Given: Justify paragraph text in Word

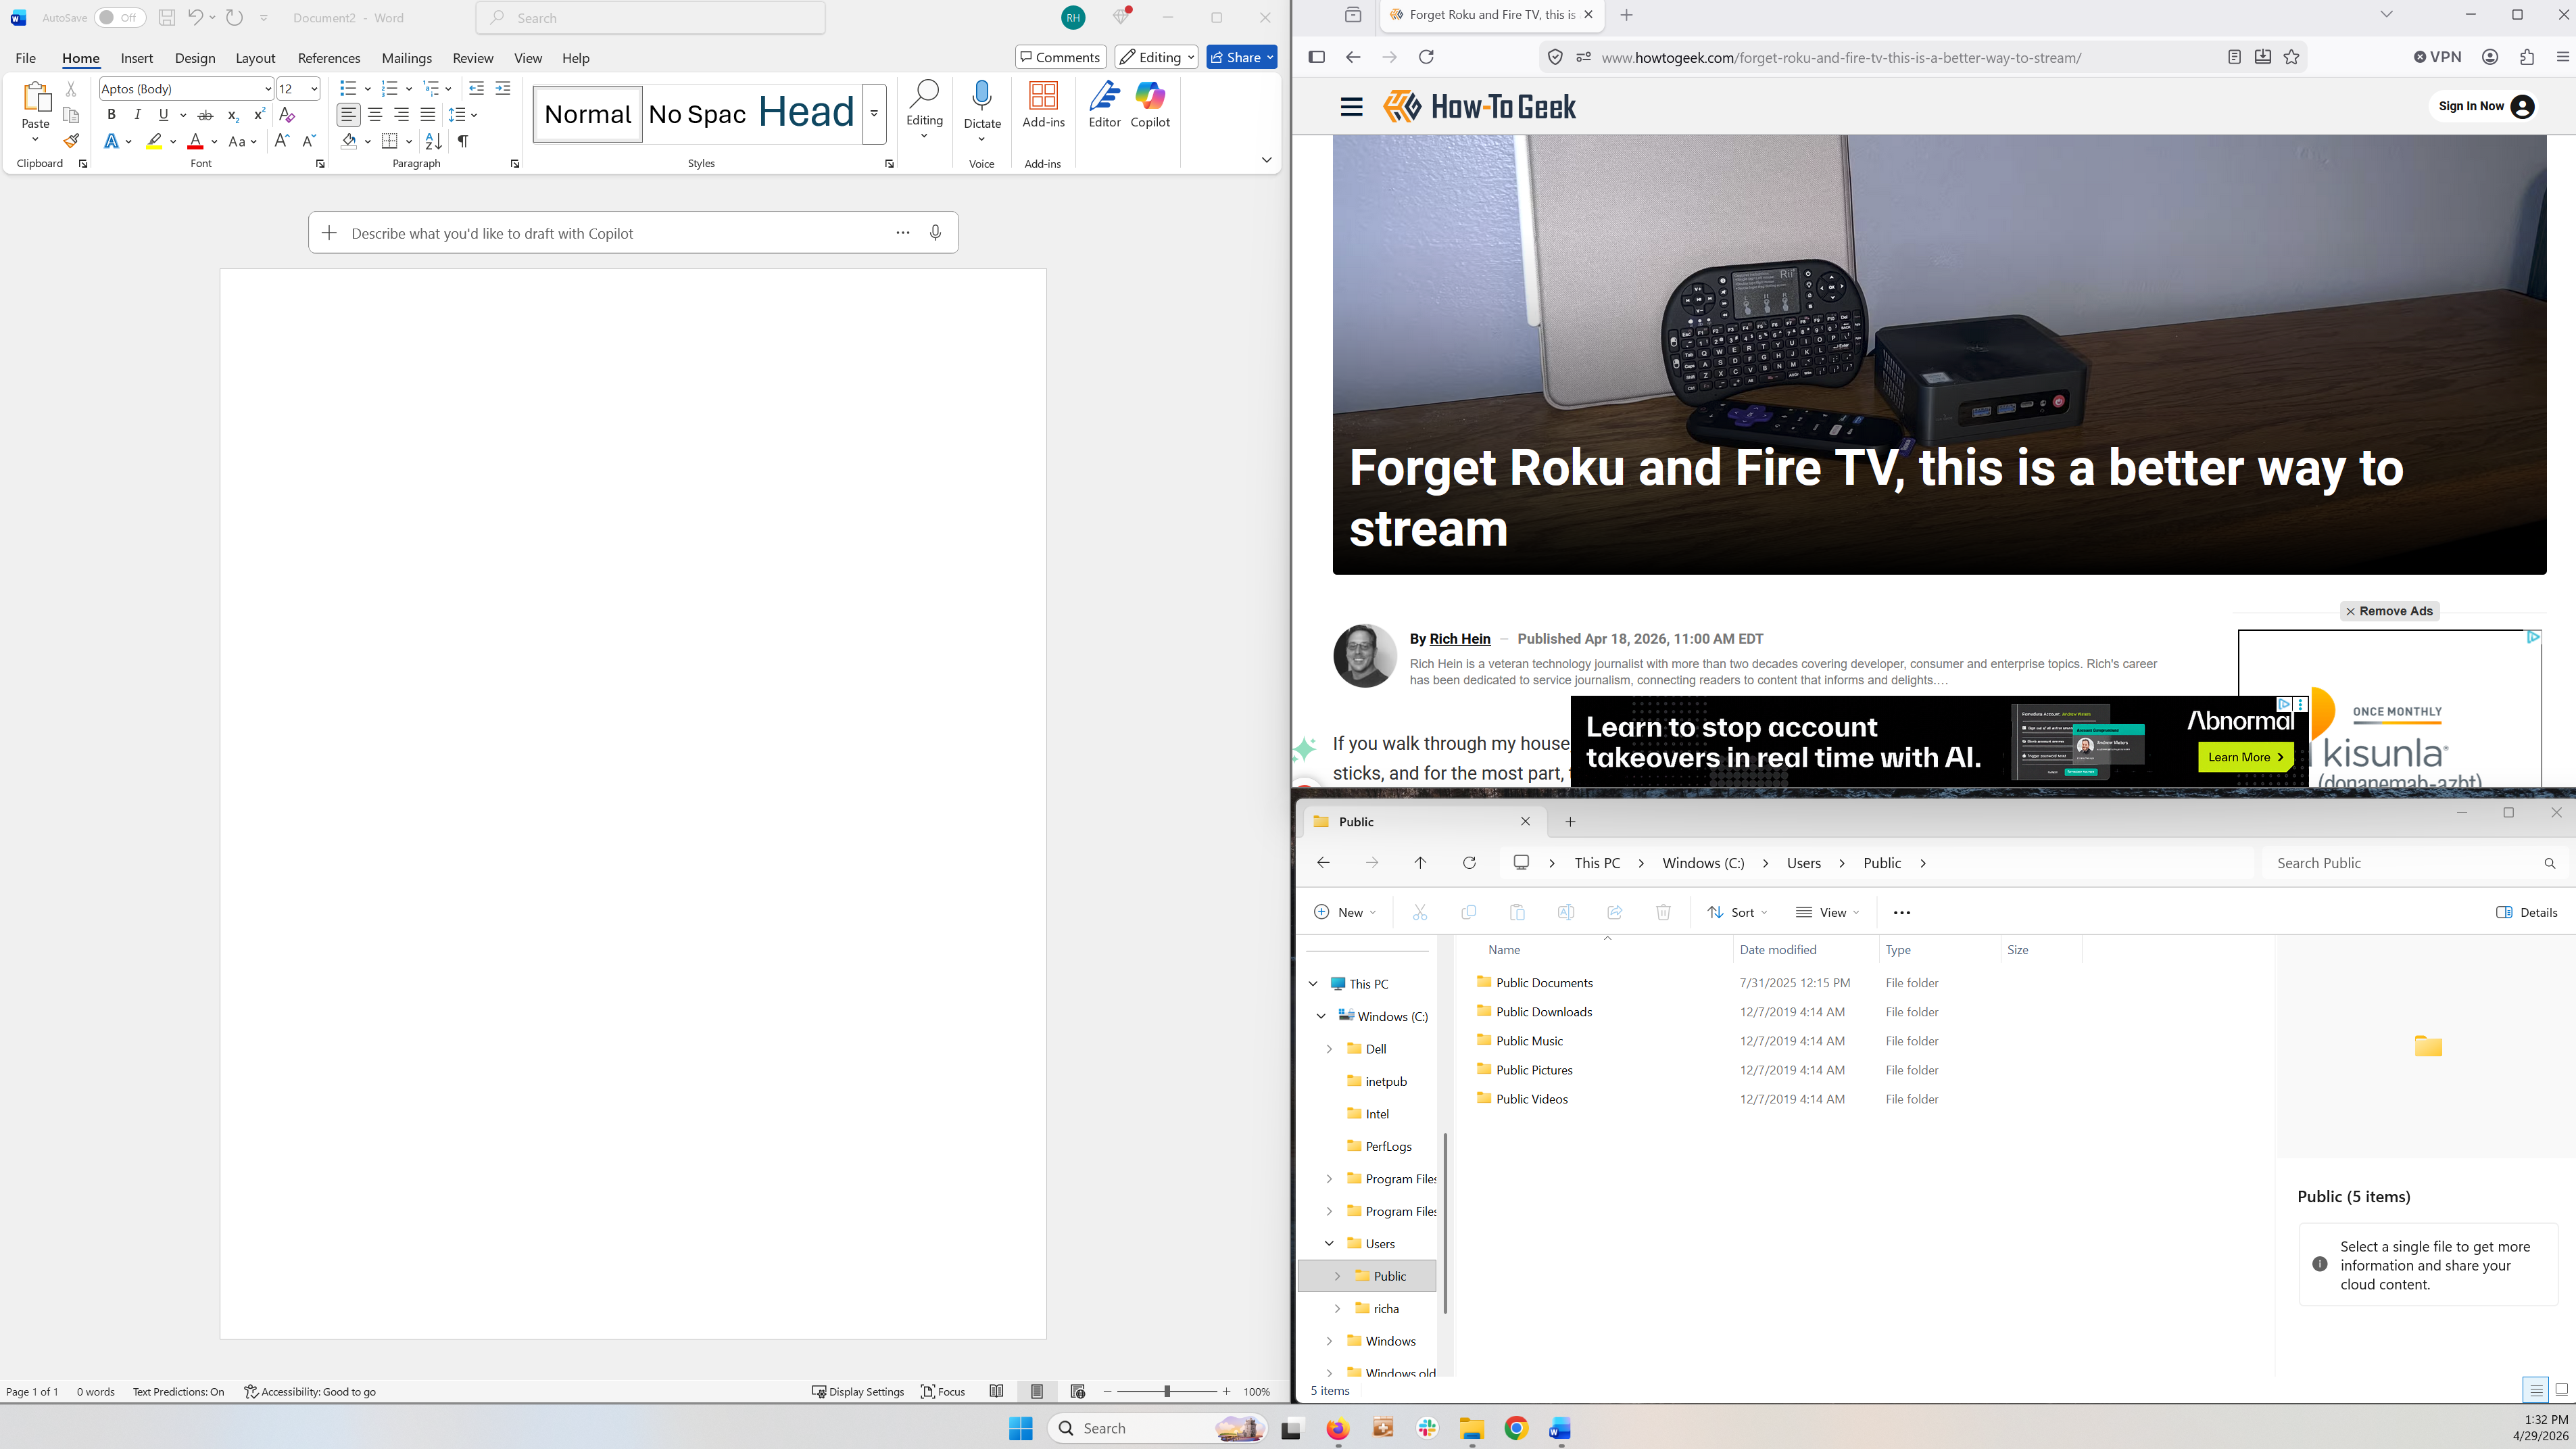Looking at the screenshot, I should pos(428,115).
